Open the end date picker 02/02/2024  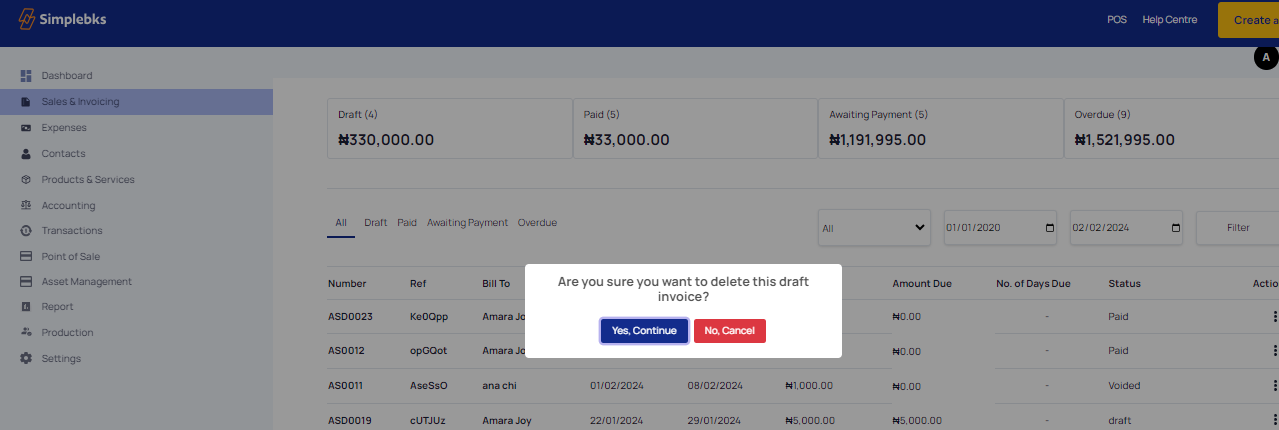coord(1126,228)
